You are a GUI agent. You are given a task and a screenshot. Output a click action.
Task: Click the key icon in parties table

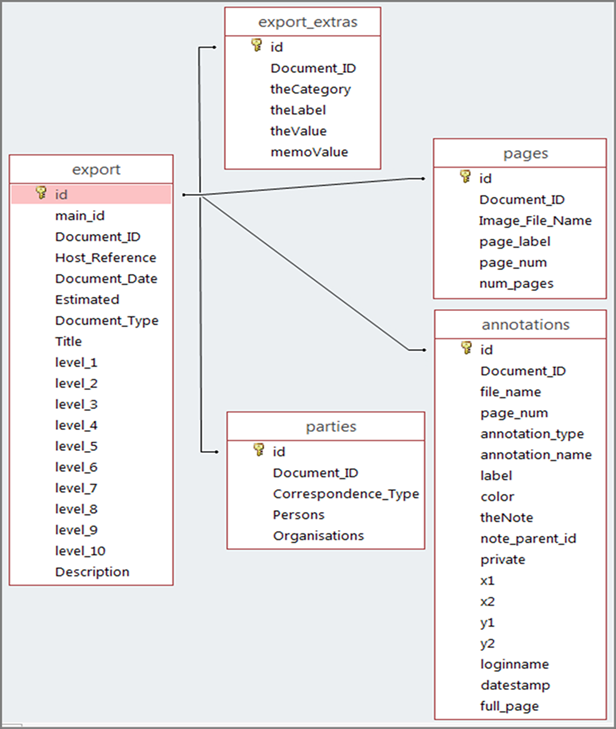pos(258,450)
